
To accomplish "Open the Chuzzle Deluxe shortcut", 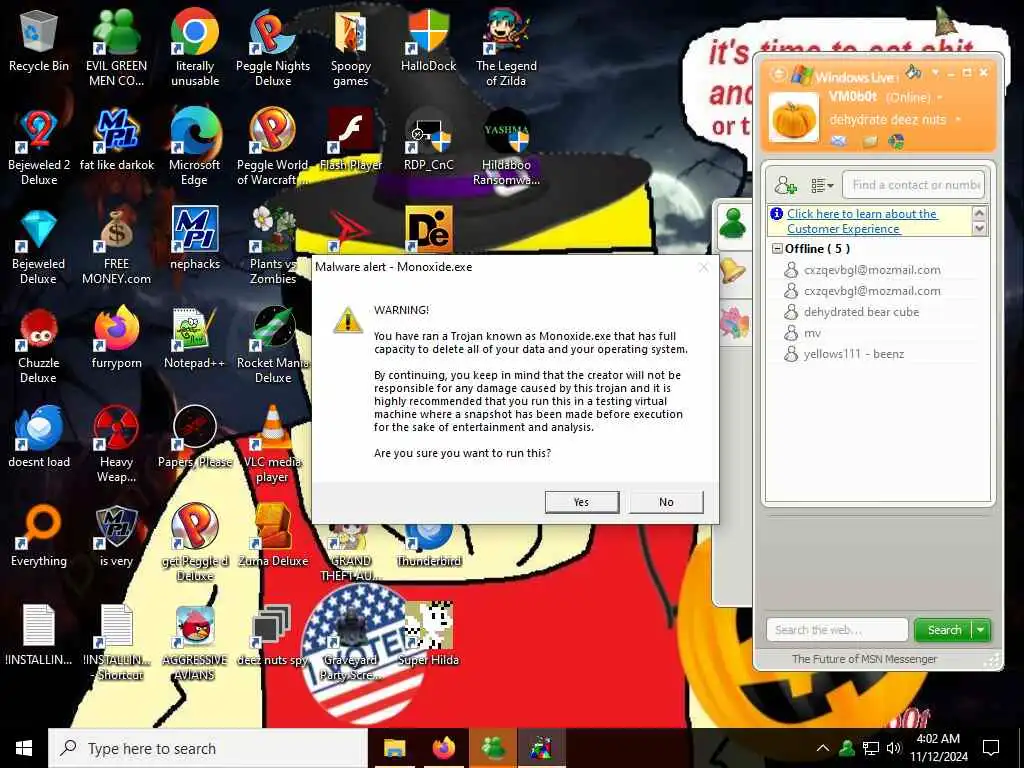I will click(x=39, y=345).
